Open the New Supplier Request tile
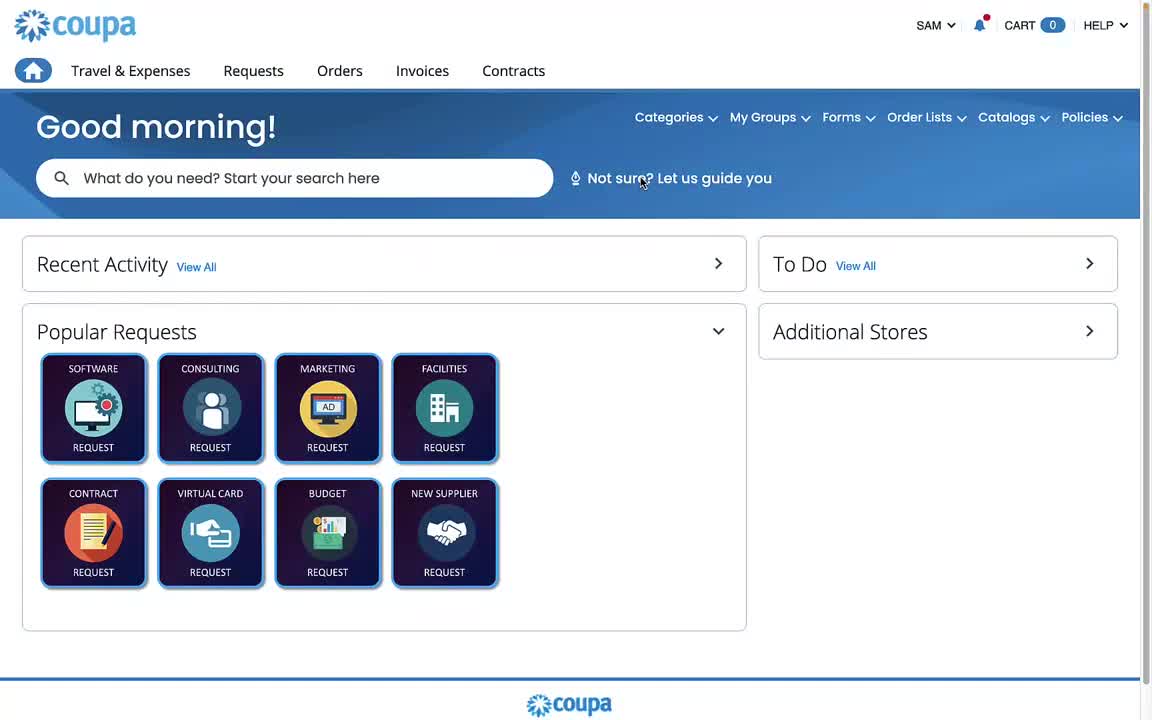The height and width of the screenshot is (720, 1152). tap(444, 533)
